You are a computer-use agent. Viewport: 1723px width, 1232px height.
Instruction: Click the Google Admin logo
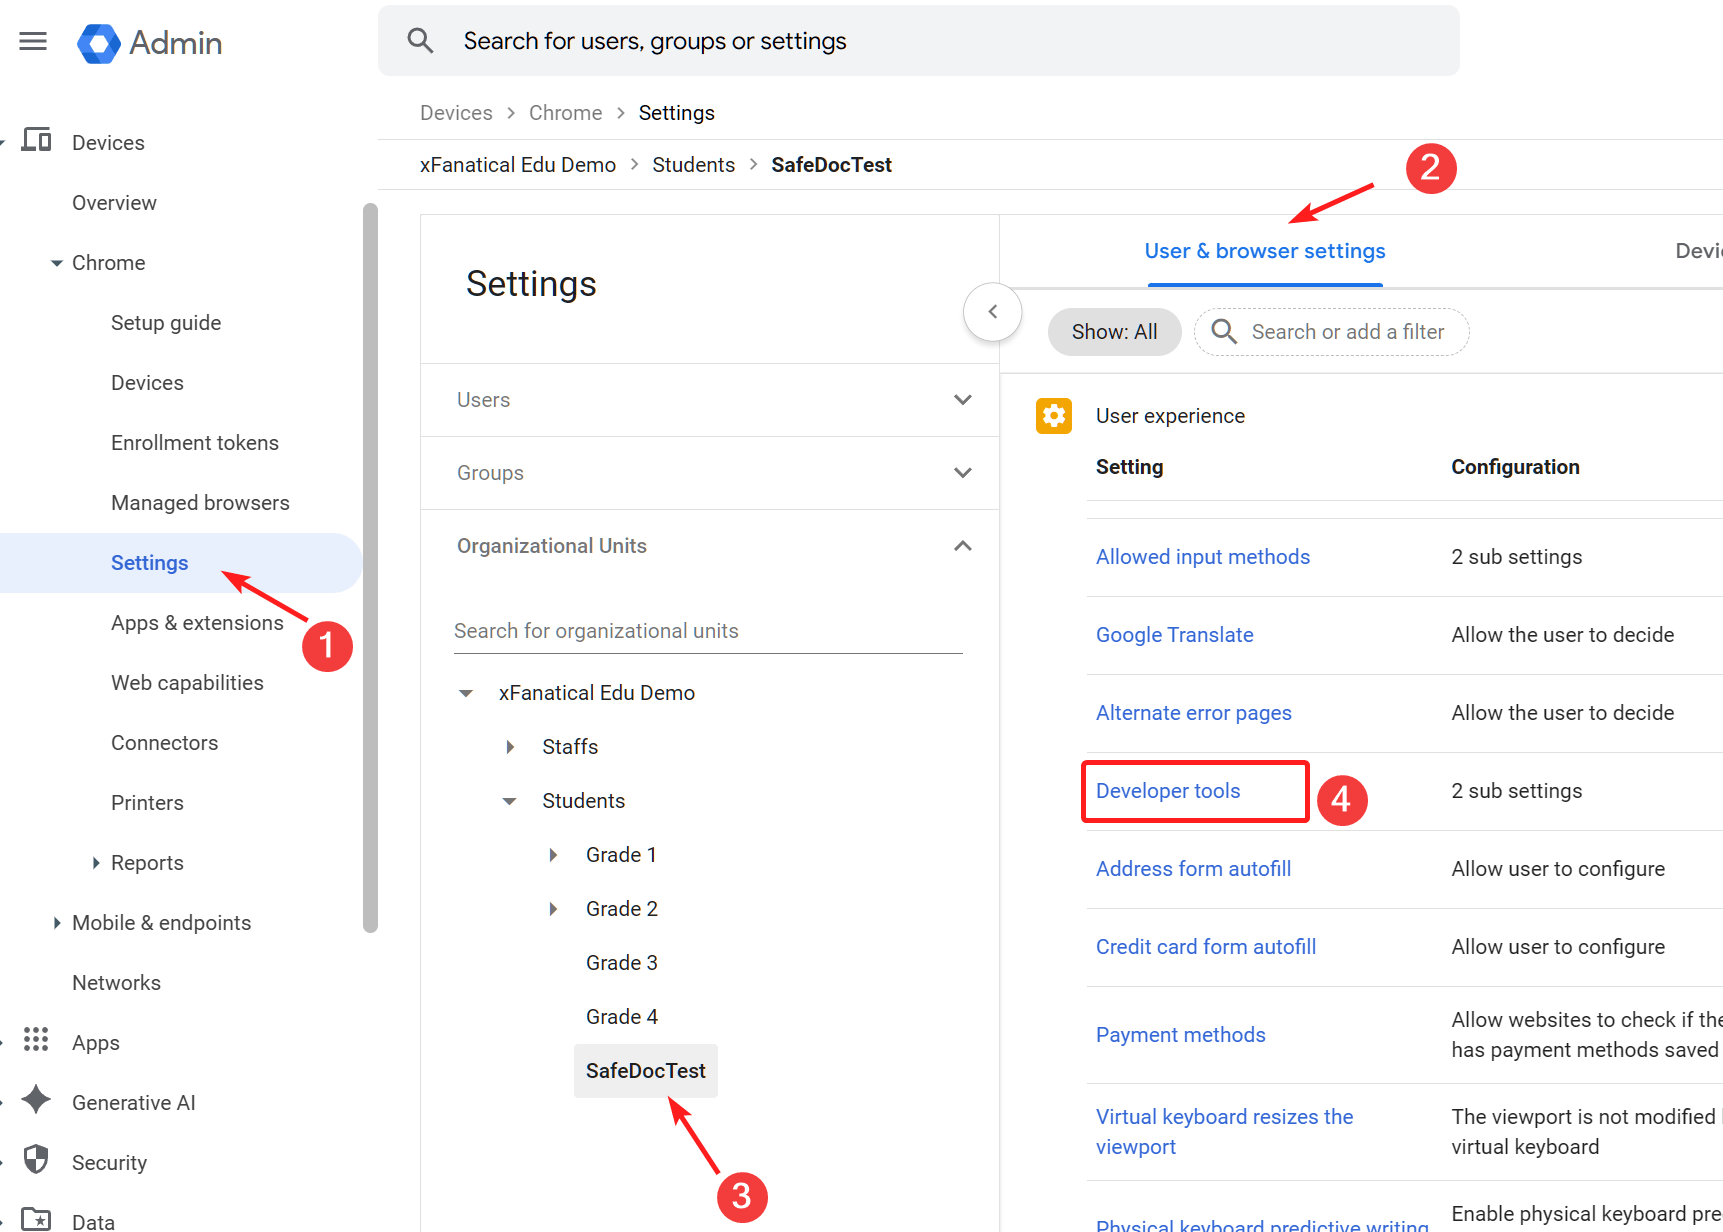99,43
